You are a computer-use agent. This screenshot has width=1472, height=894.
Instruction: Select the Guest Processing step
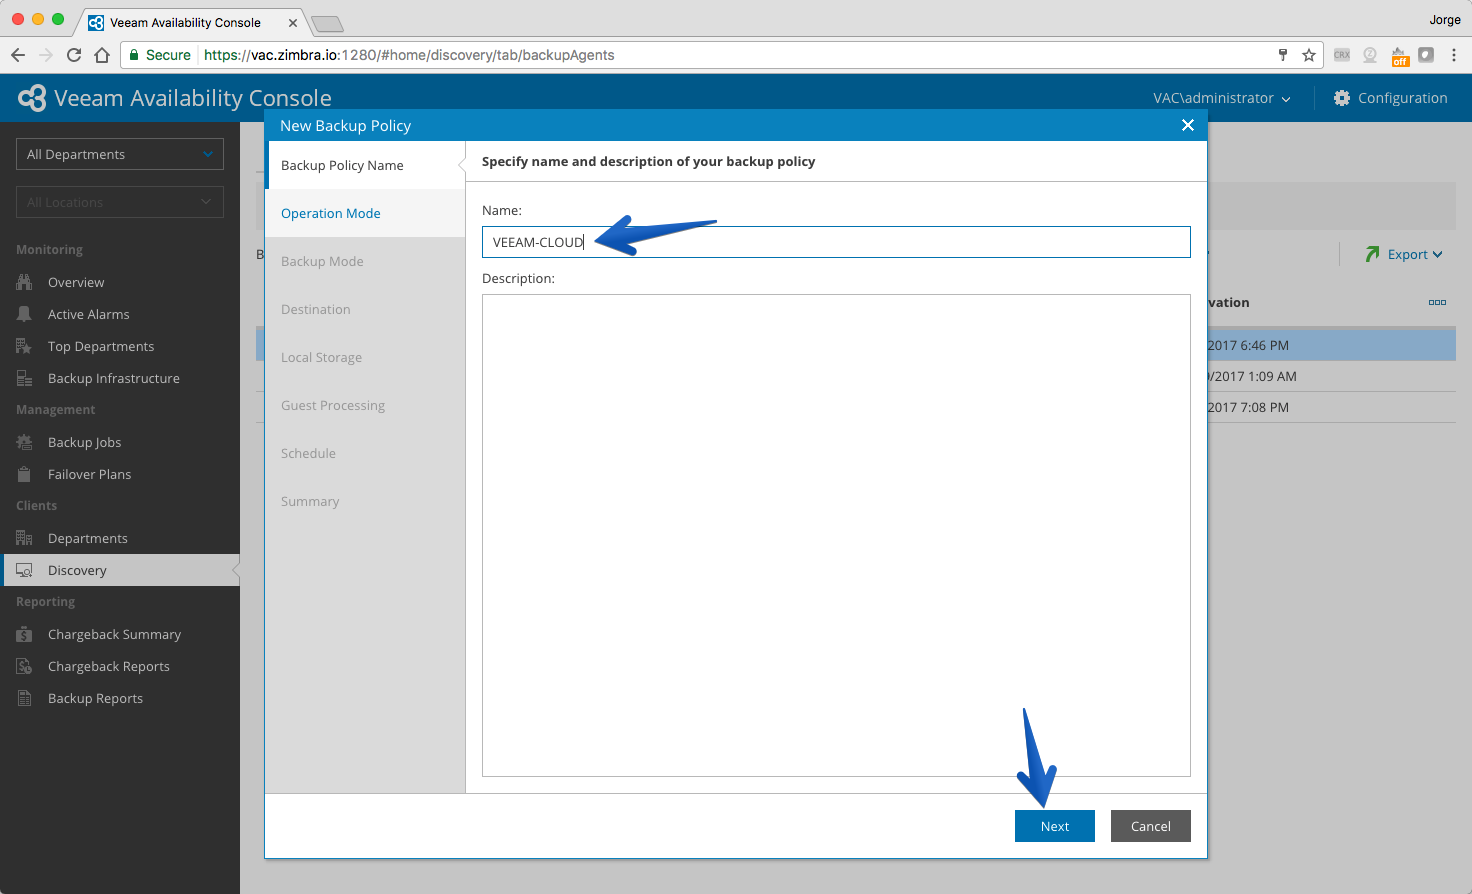point(365,405)
